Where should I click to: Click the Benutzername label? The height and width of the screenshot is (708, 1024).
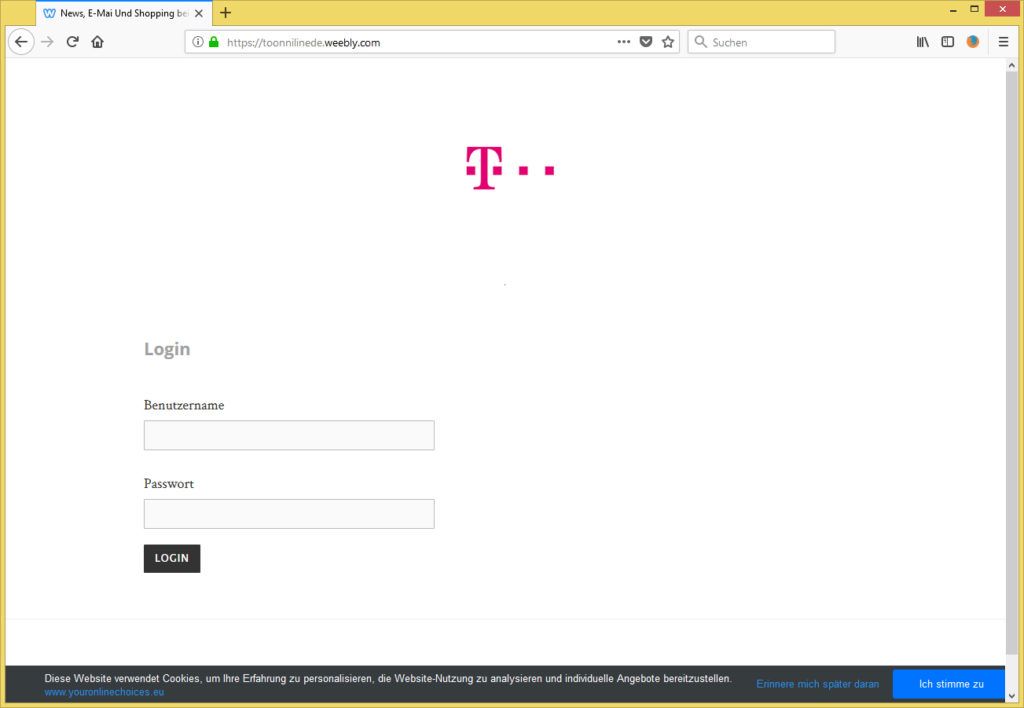point(184,405)
